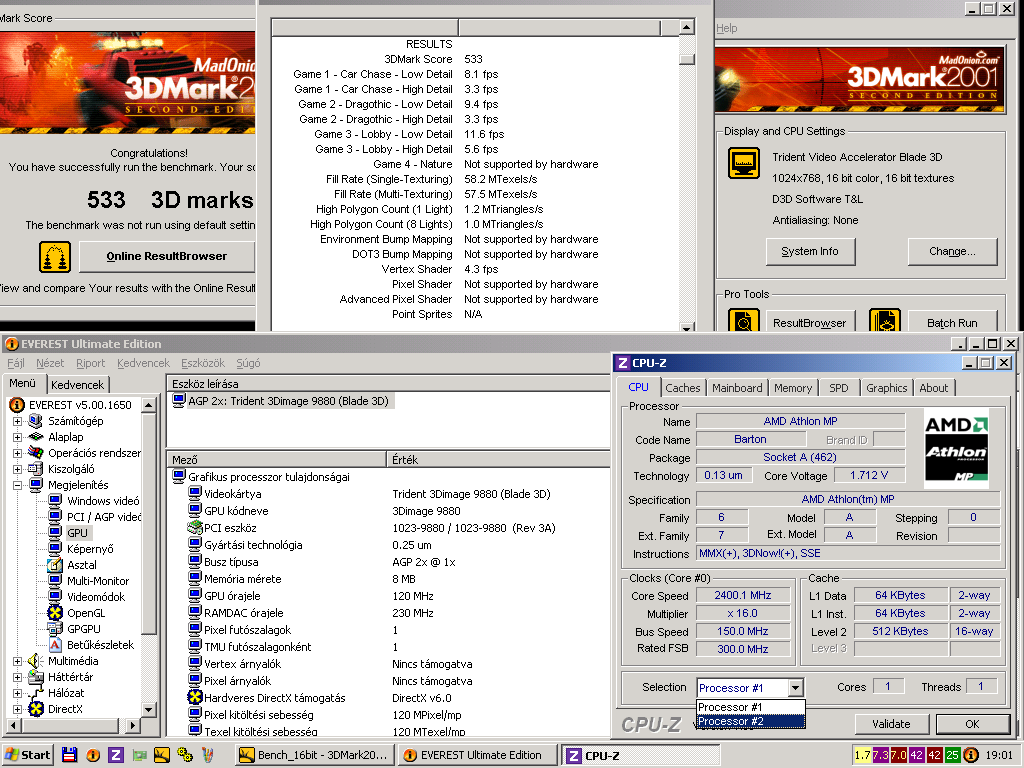This screenshot has width=1024, height=768.
Task: Open the Windows Start menu
Action: tap(27, 755)
